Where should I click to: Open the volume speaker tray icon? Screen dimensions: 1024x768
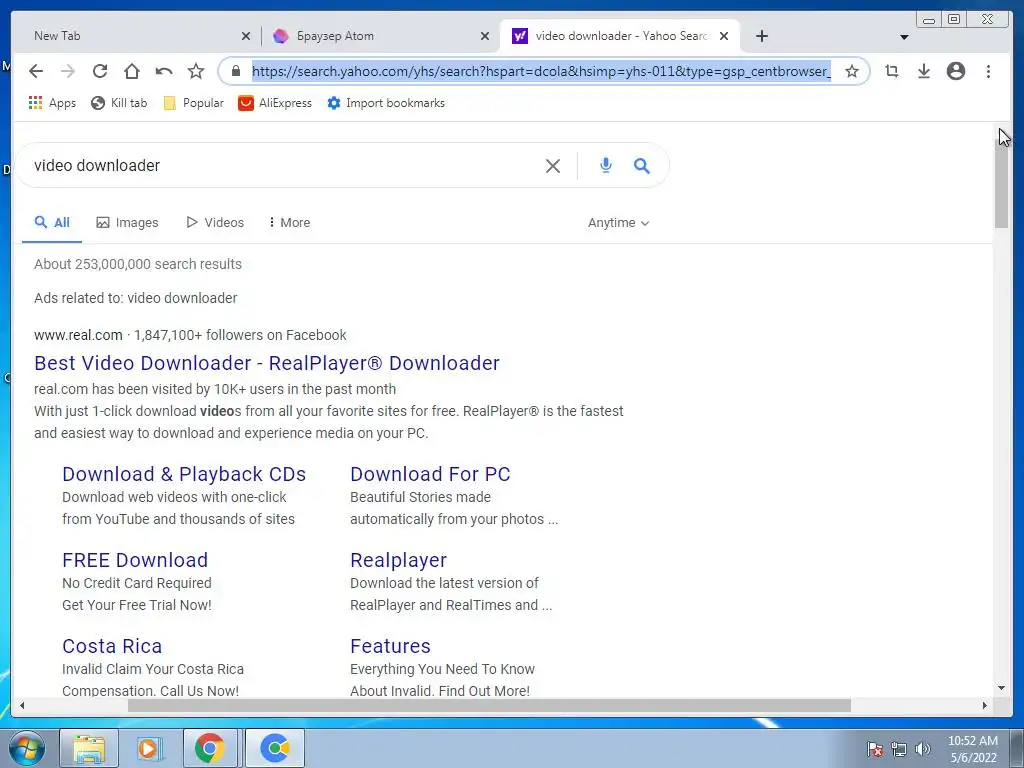tap(923, 749)
